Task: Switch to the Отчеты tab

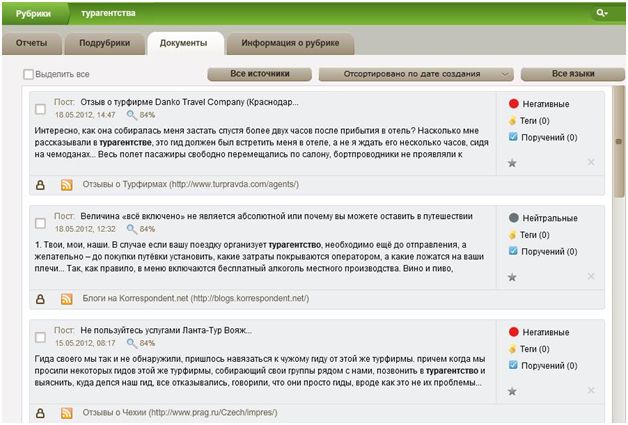Action: point(30,44)
